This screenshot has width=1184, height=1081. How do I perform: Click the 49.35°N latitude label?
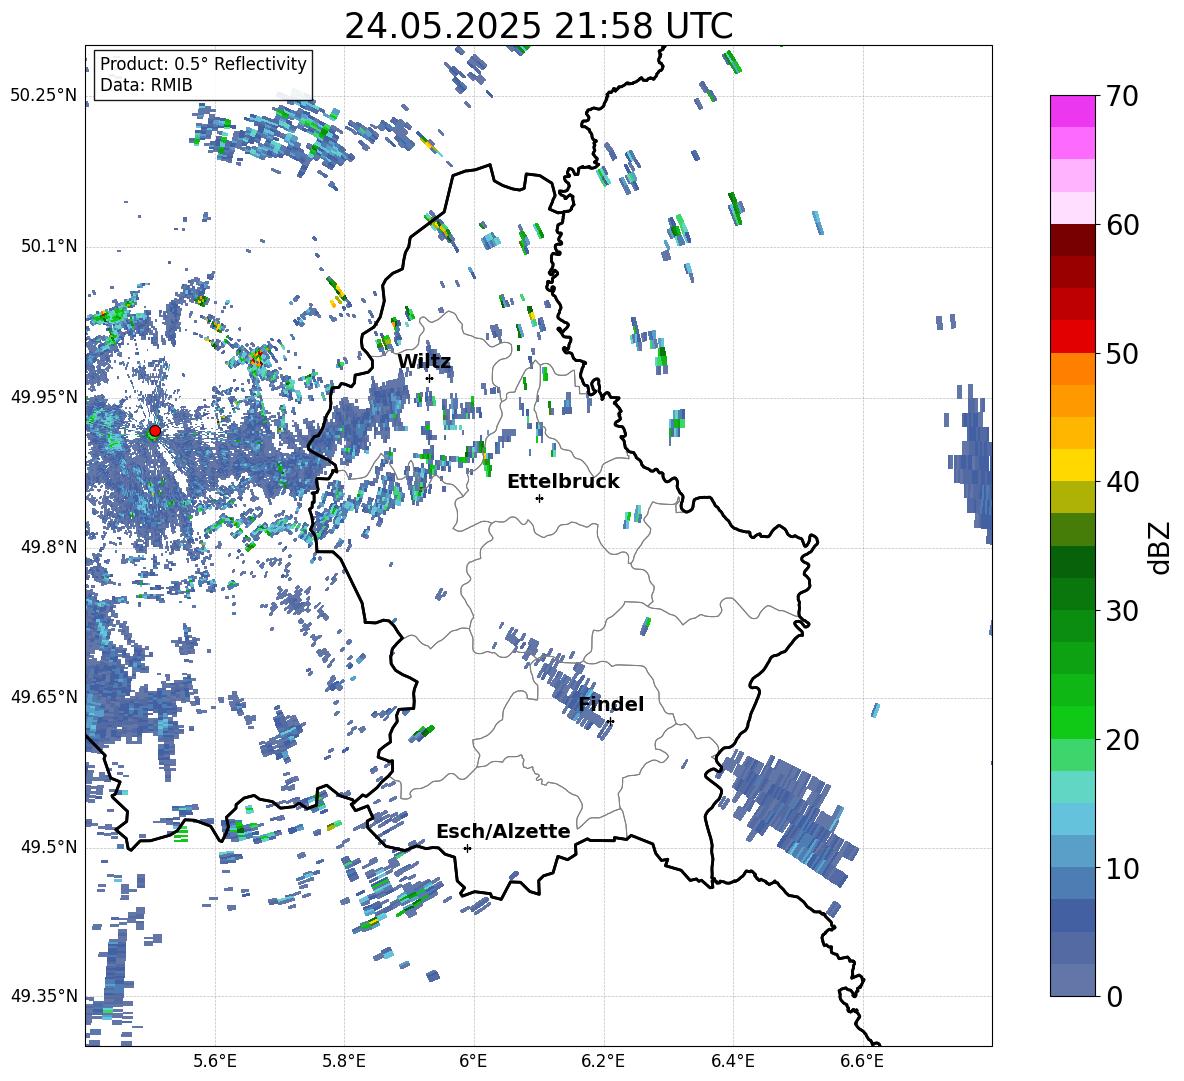tap(44, 996)
